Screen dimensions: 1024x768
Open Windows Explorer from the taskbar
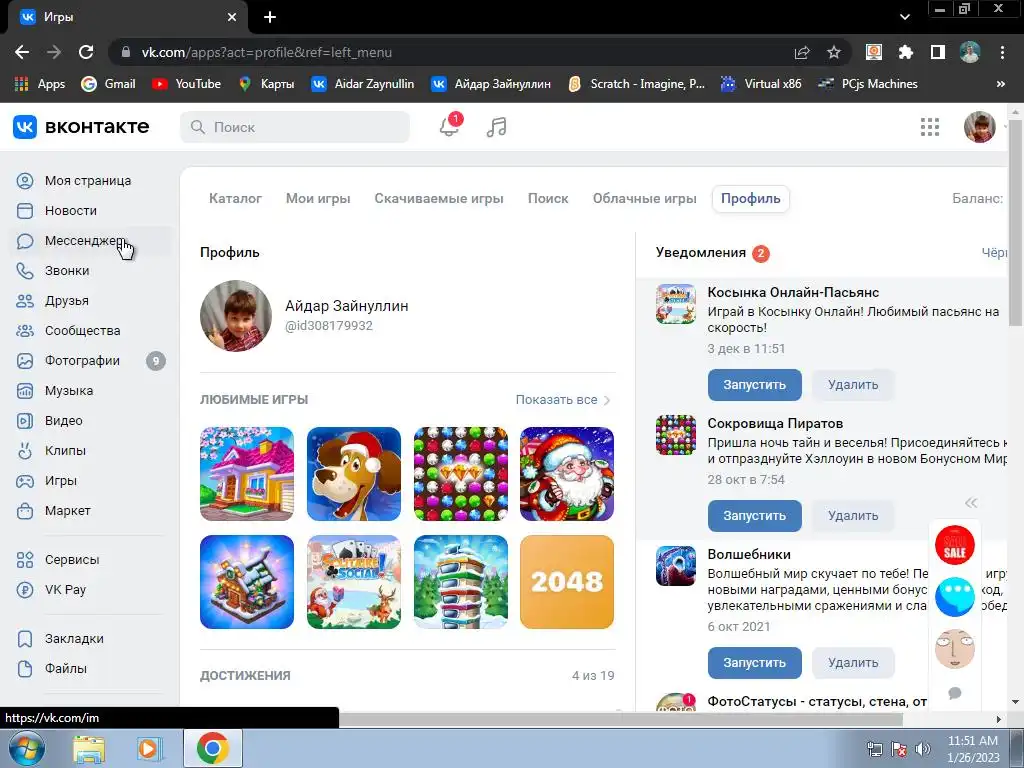tap(88, 748)
